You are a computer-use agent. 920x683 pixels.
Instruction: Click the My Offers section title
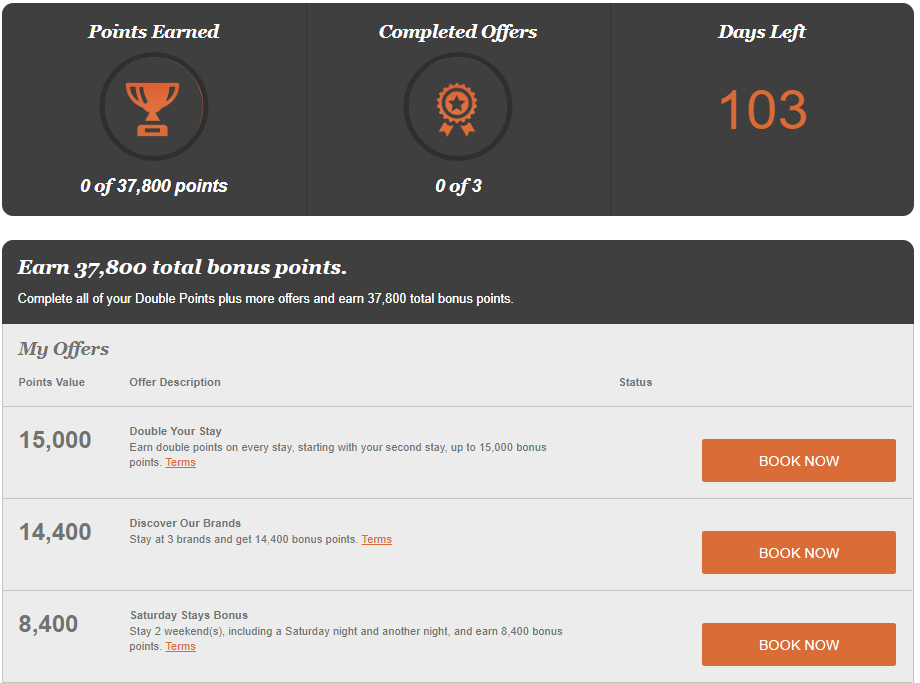pos(63,349)
